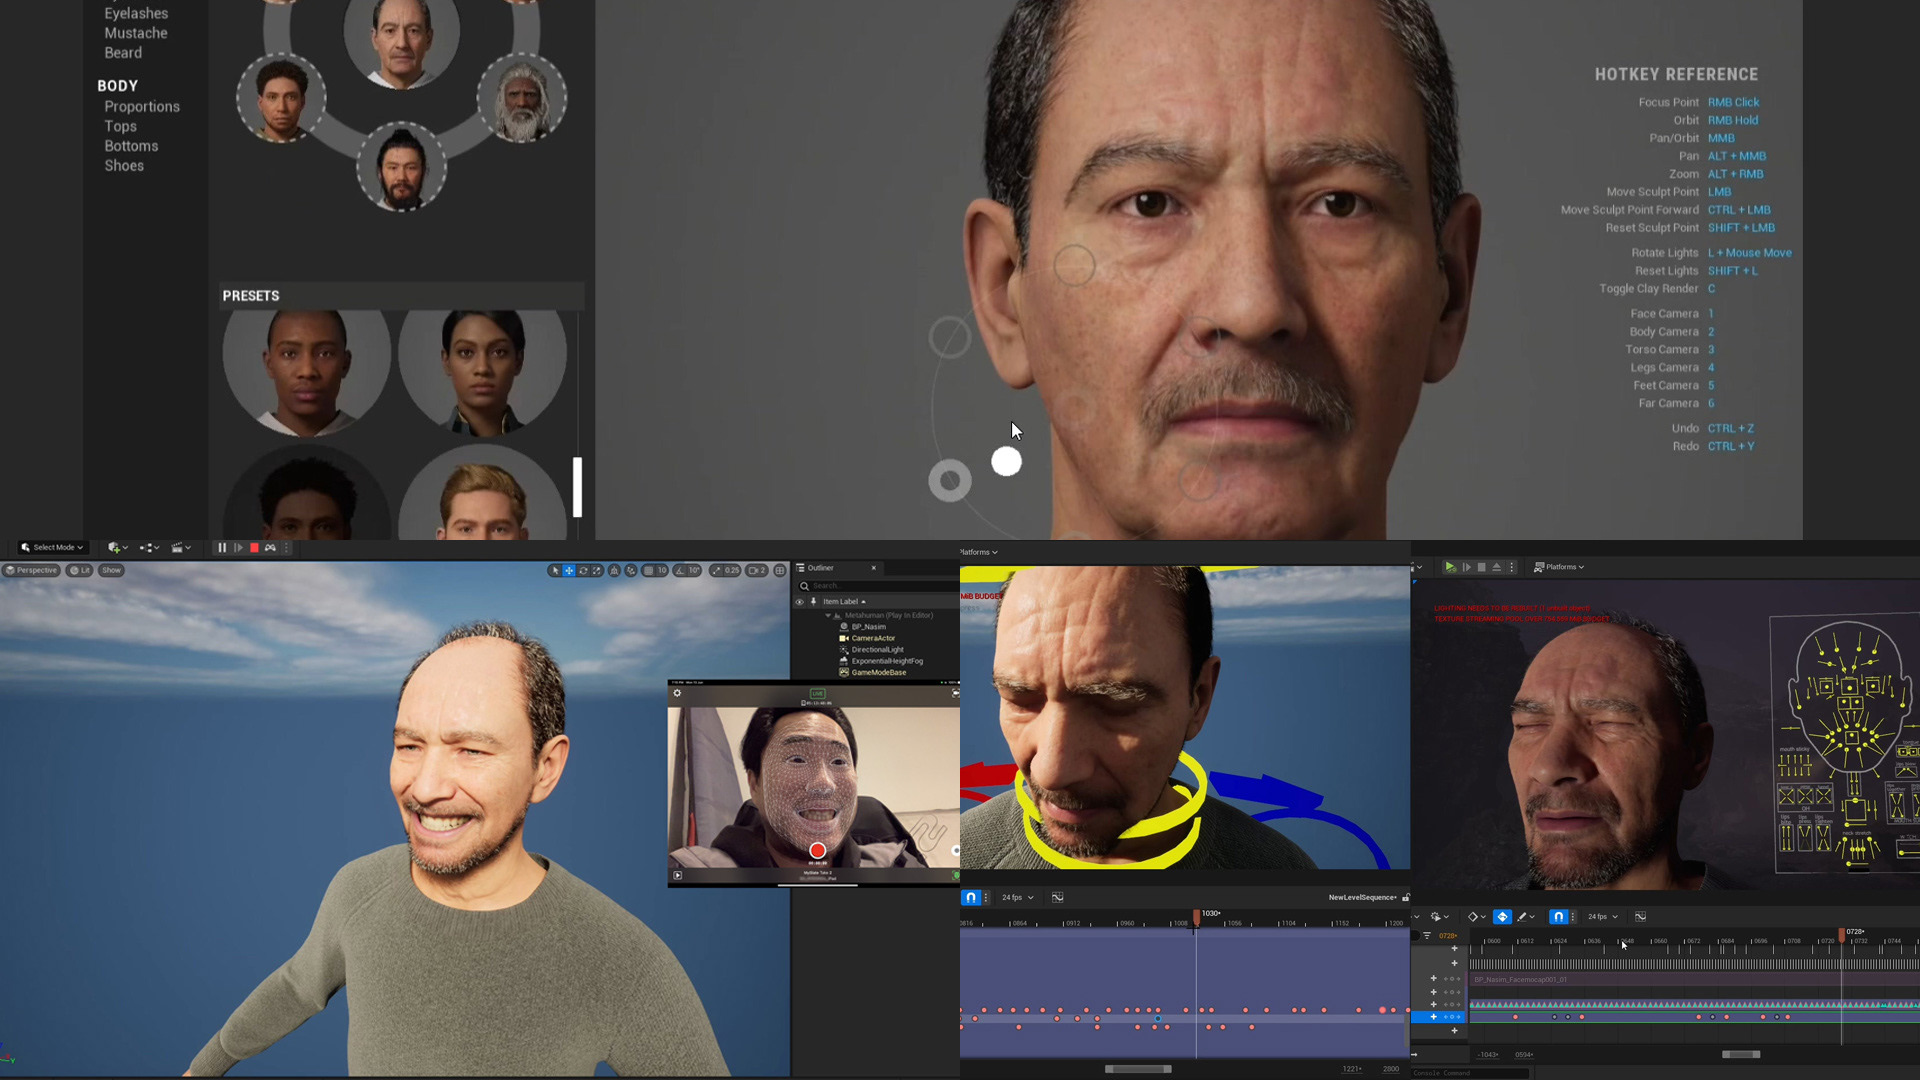This screenshot has width=1920, height=1080.
Task: Open the Proportions body category
Action: click(142, 107)
